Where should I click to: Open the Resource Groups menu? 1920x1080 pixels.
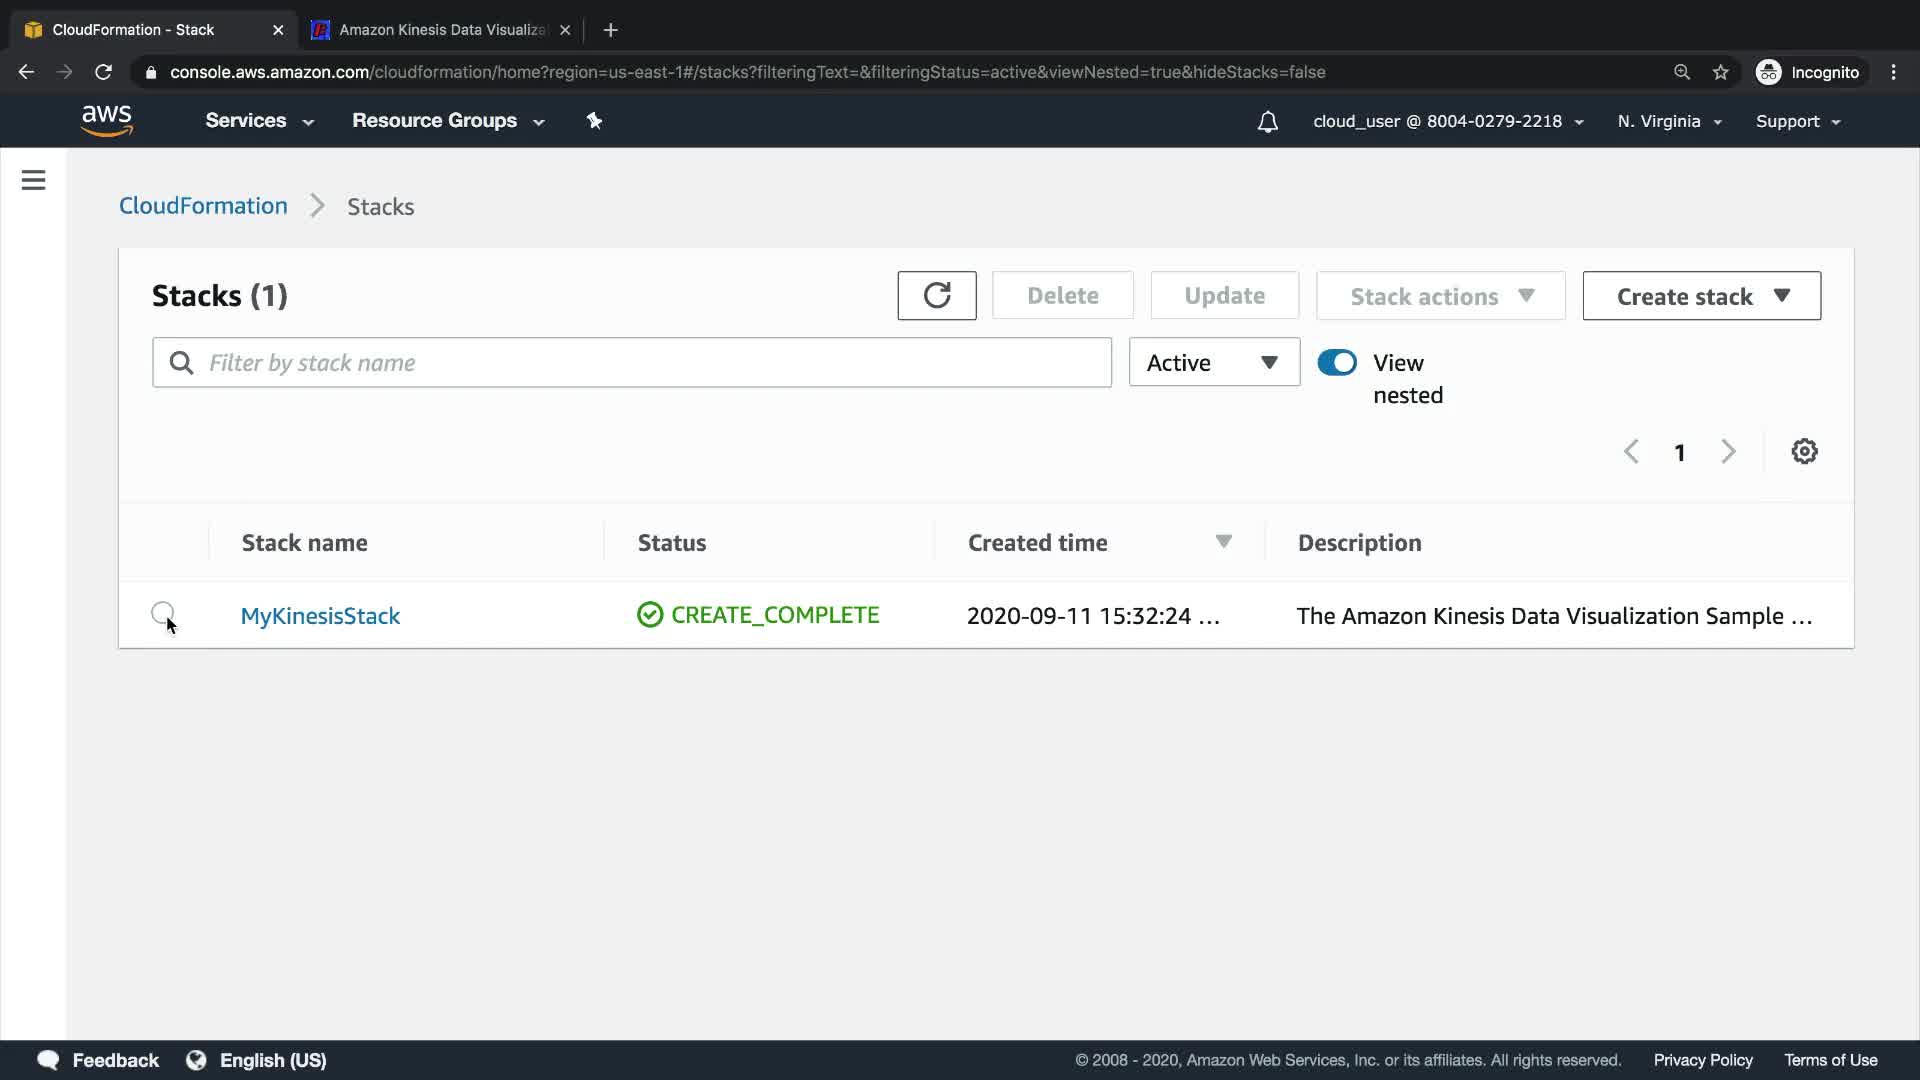tap(447, 121)
